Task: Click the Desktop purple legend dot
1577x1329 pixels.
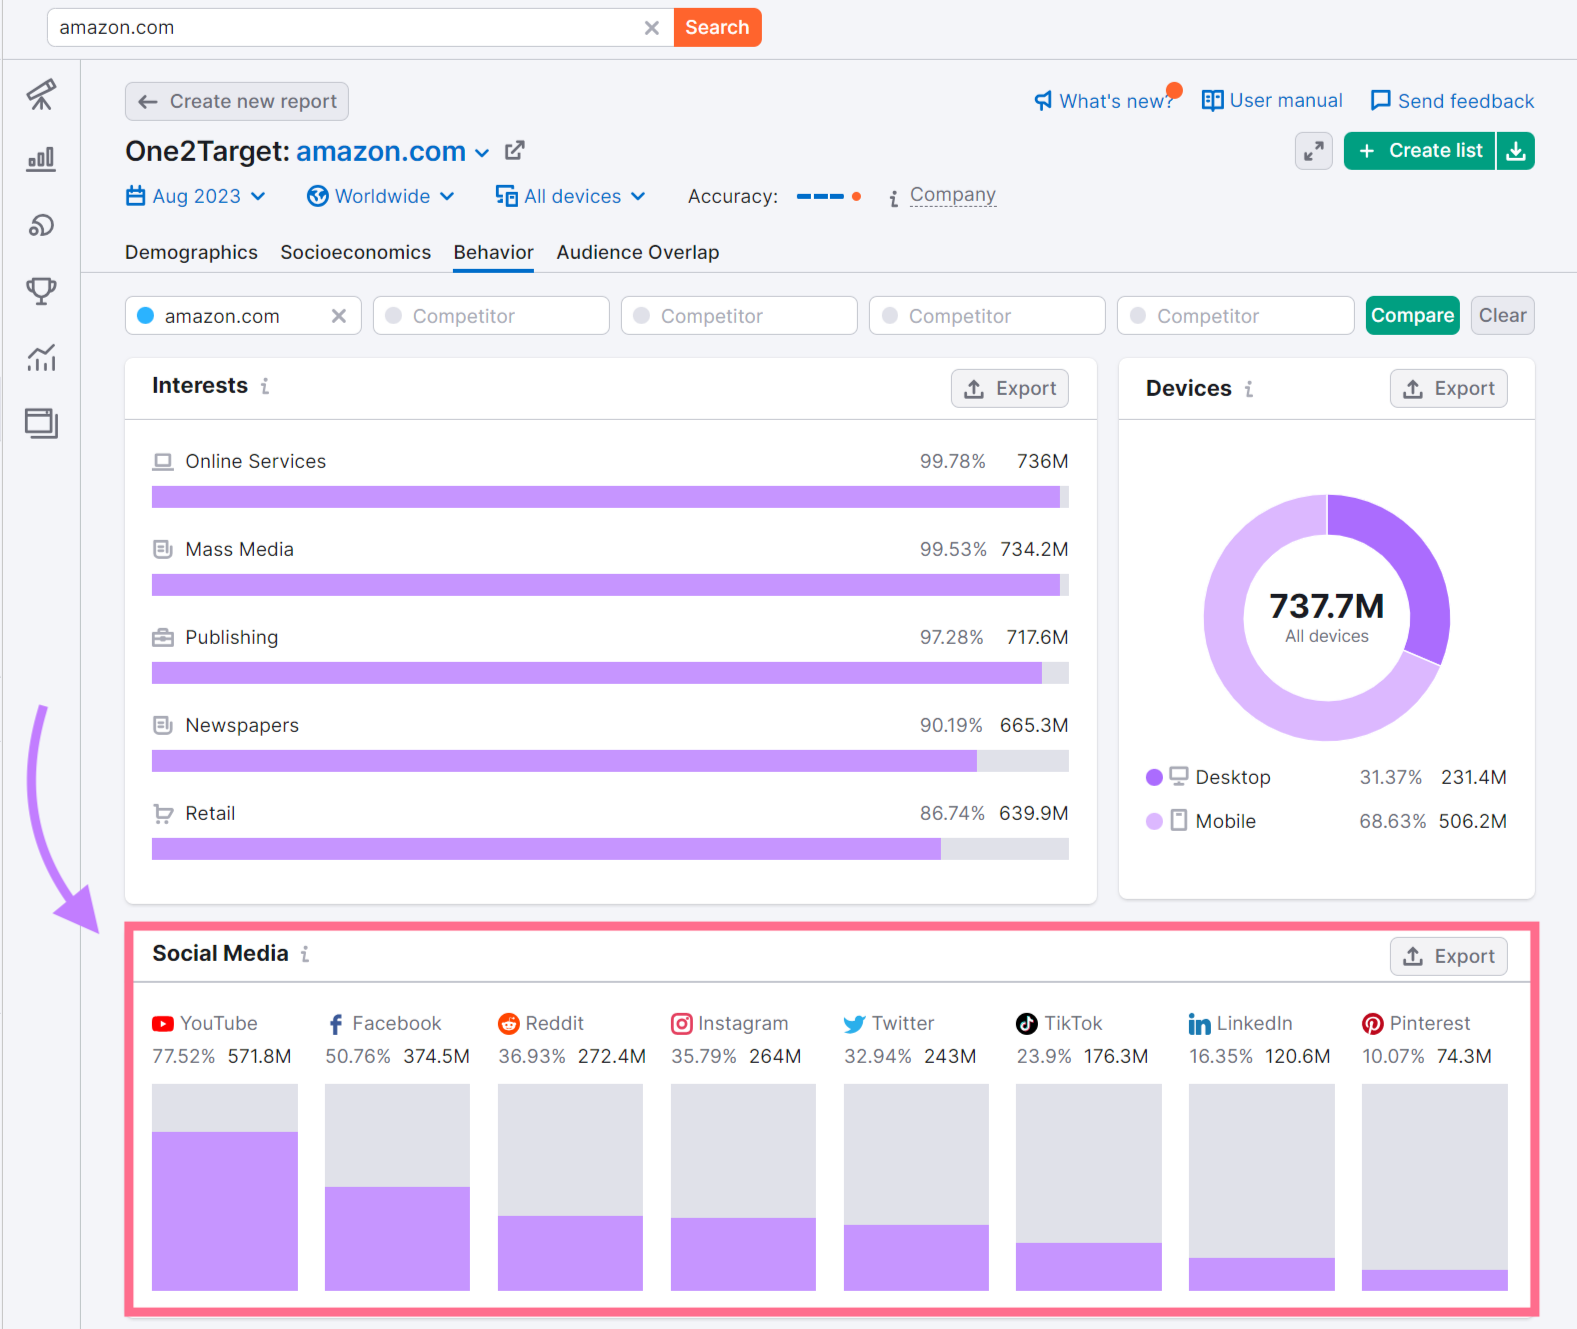Action: click(x=1154, y=777)
